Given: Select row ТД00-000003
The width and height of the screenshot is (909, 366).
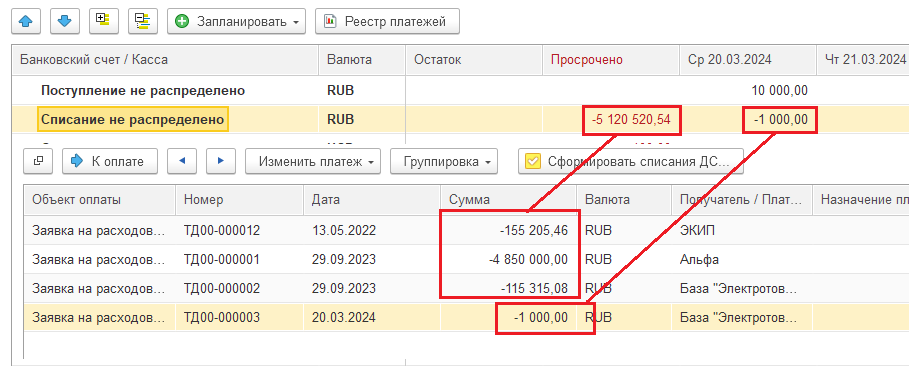Looking at the screenshot, I should tap(466, 317).
